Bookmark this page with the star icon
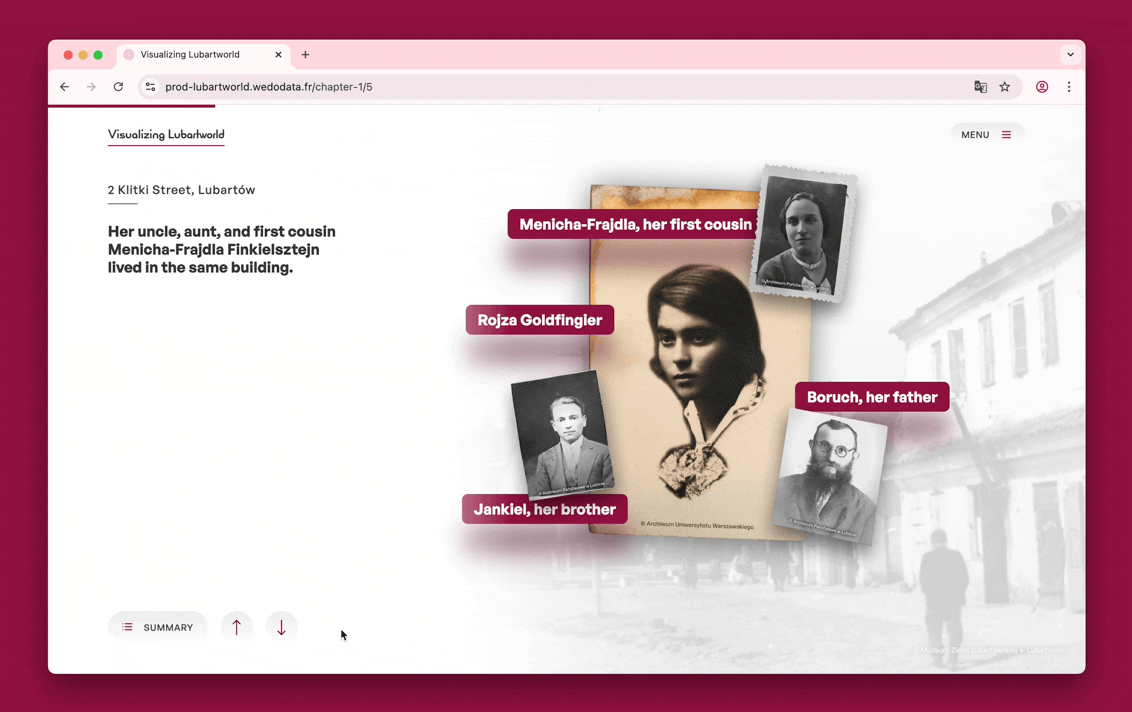This screenshot has height=712, width=1132. point(1005,87)
